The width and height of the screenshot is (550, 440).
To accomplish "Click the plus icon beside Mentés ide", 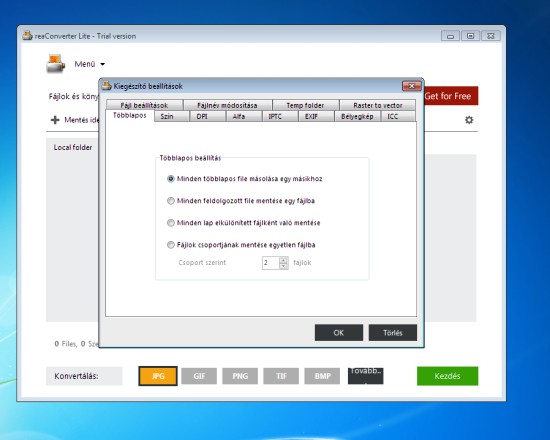I will (x=55, y=120).
